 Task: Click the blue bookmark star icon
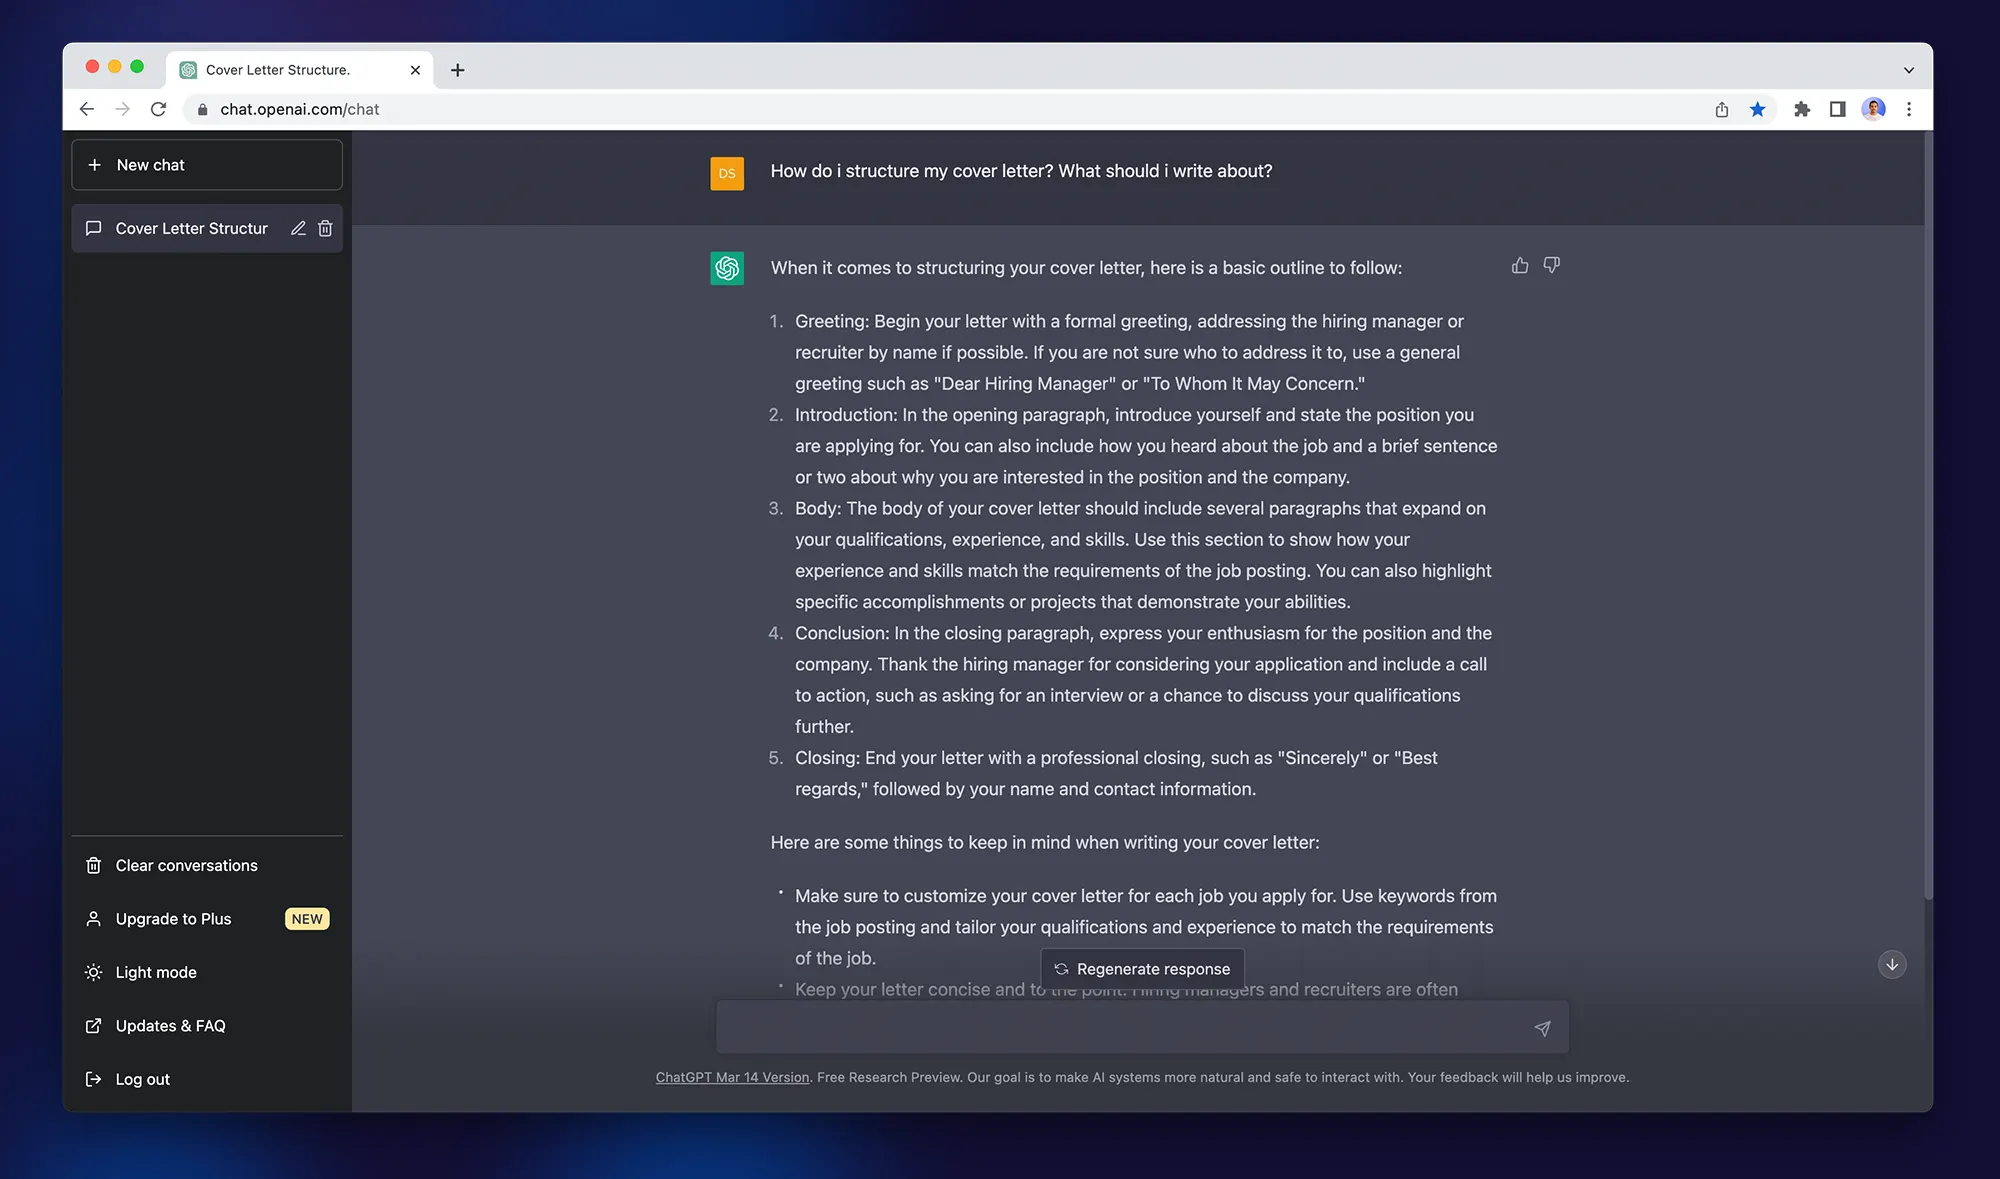1757,109
